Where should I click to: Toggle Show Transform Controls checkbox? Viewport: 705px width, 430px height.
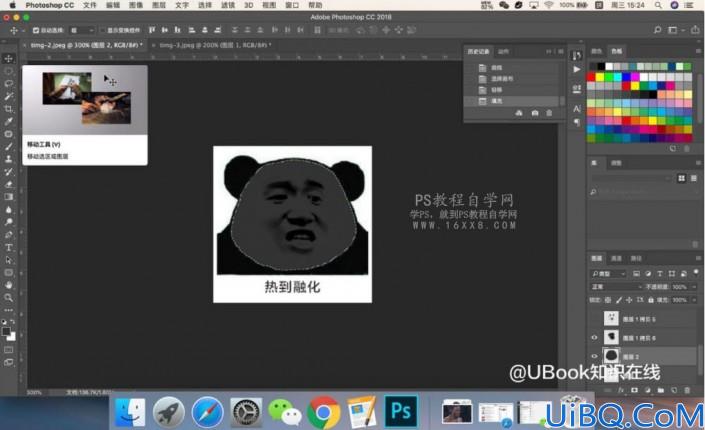(103, 30)
